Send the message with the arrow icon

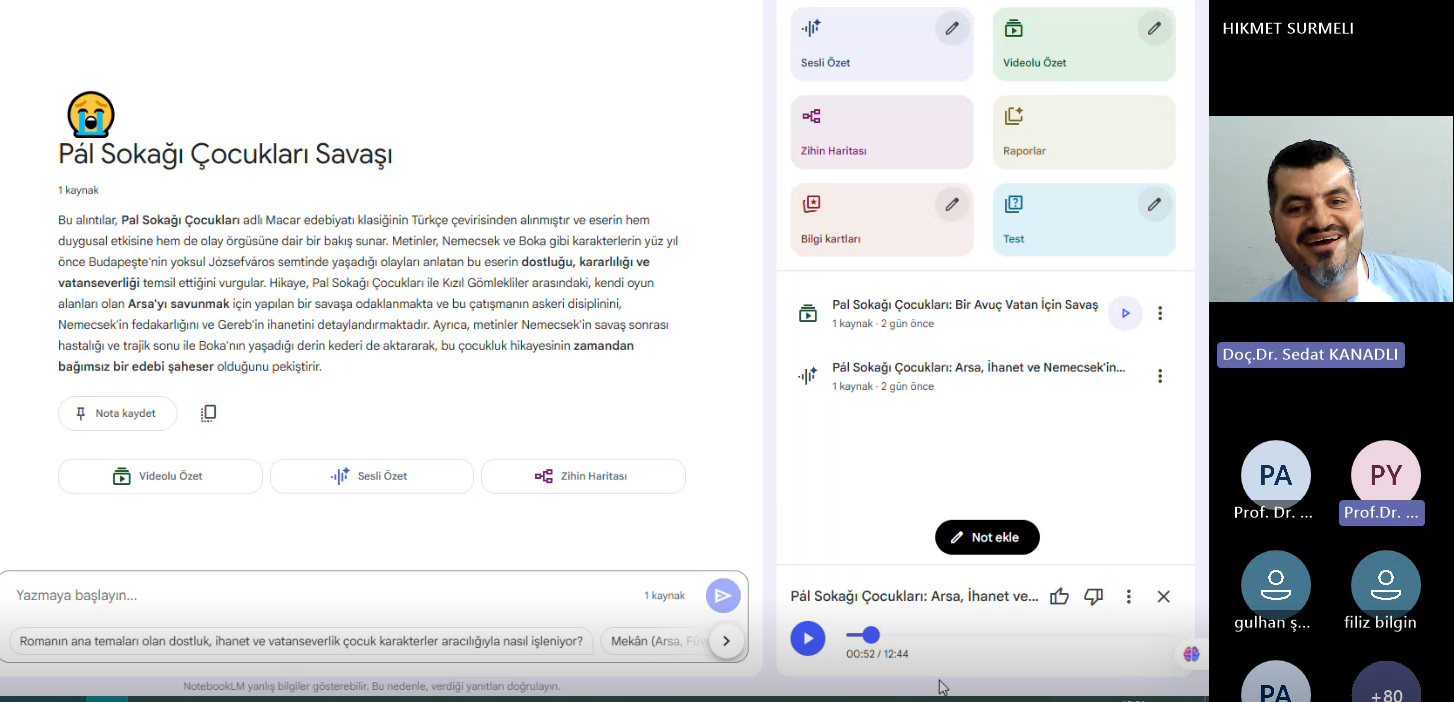coord(723,596)
